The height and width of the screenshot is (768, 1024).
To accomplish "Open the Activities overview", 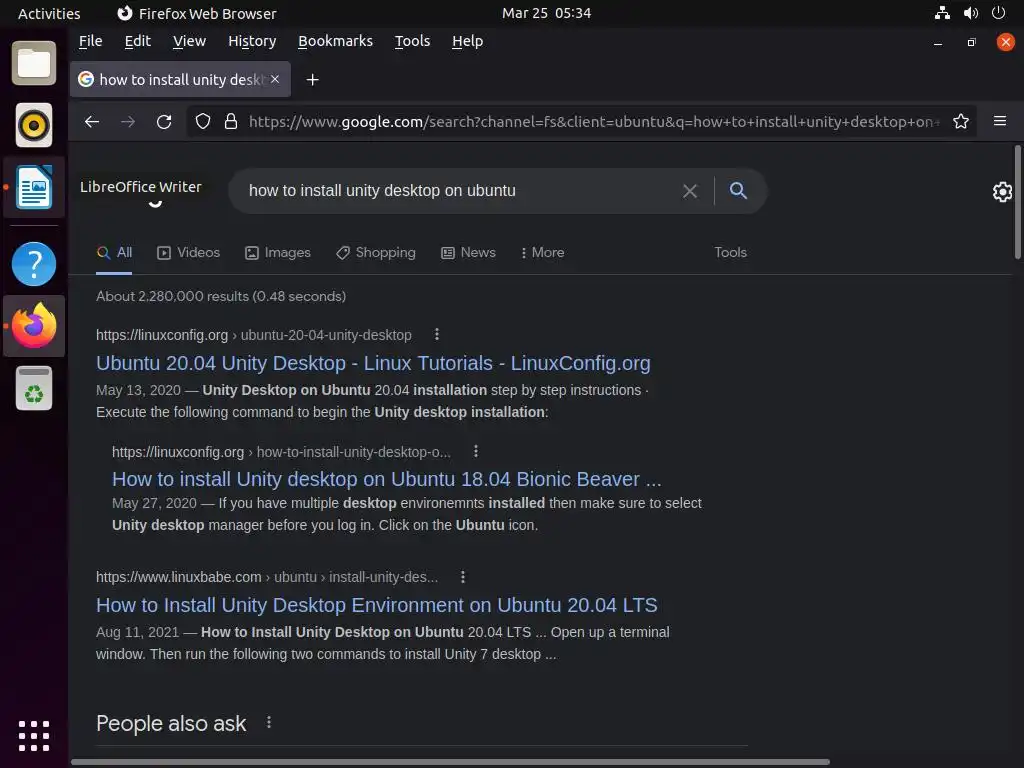I will [x=49, y=13].
